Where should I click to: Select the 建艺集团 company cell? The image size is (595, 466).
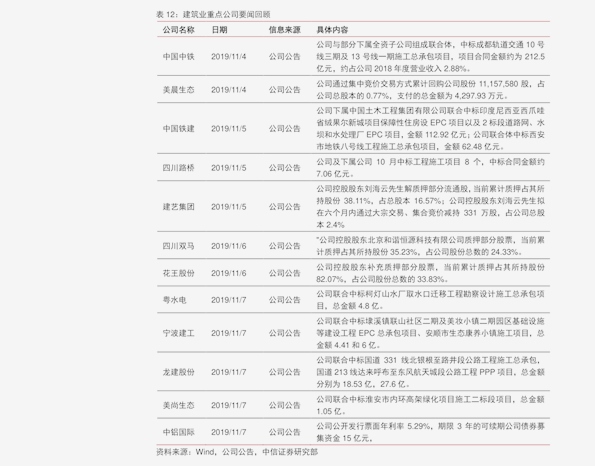tap(178, 207)
